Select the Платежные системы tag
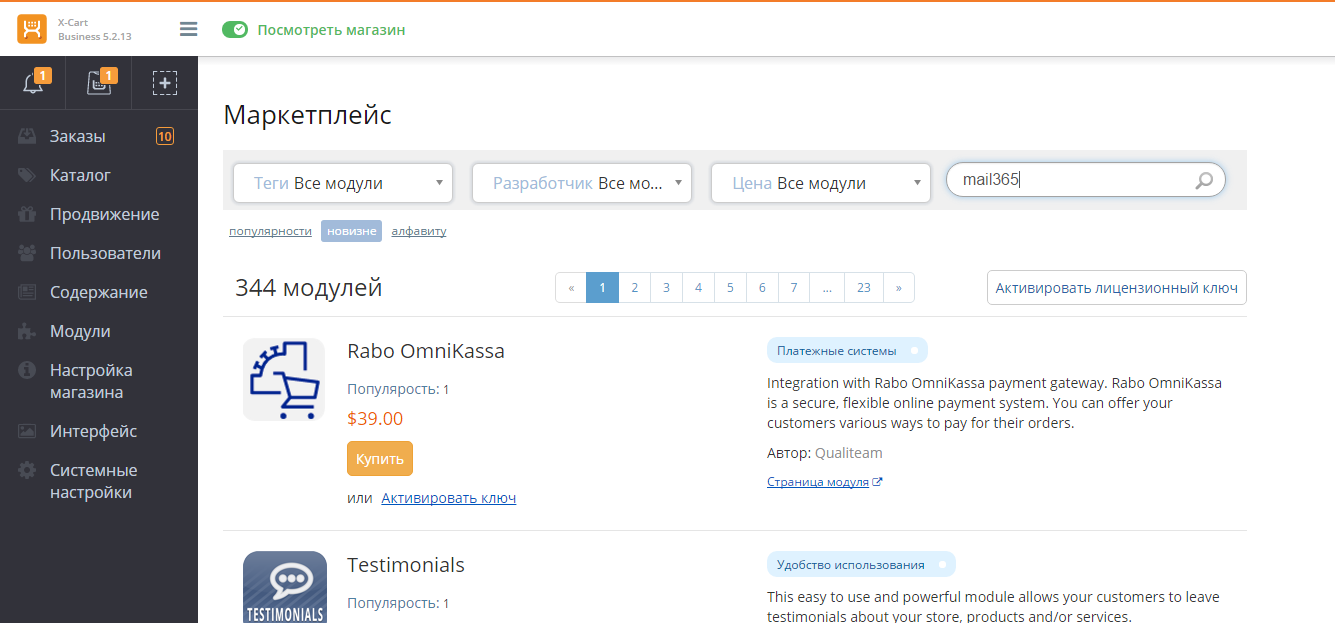The width and height of the screenshot is (1335, 623). (x=847, y=351)
